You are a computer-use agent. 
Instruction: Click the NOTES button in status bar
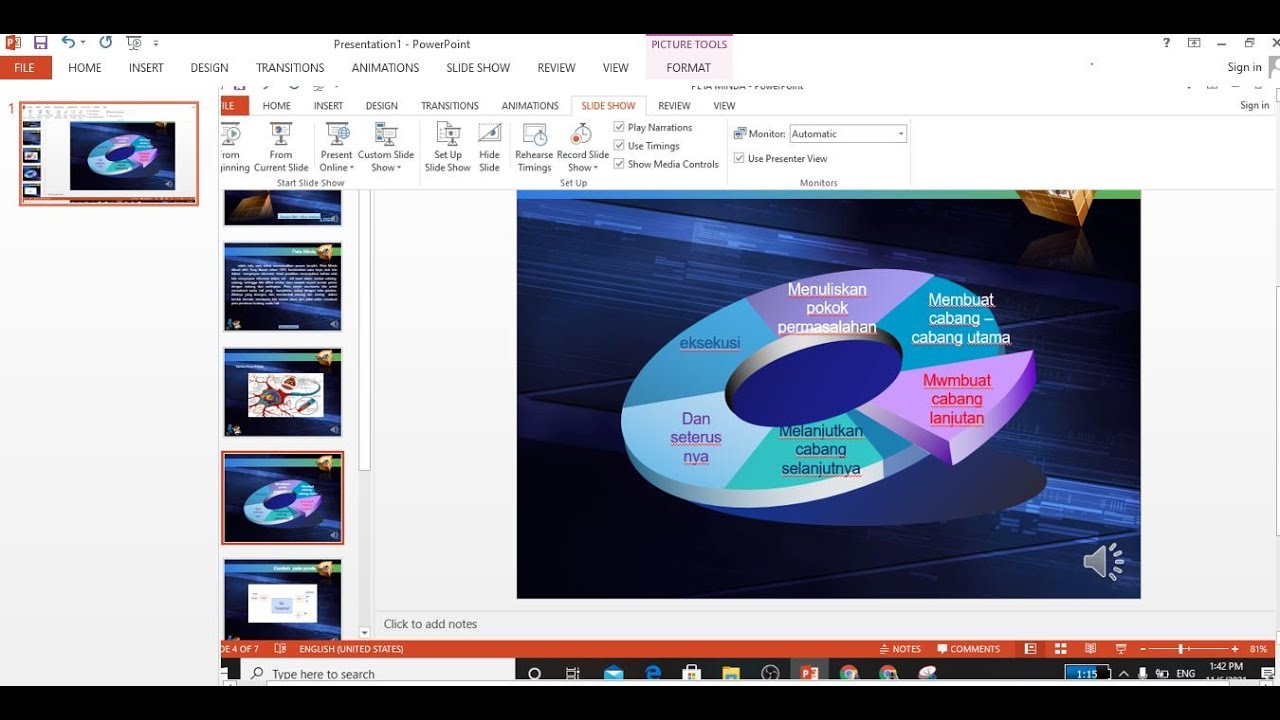(x=900, y=649)
